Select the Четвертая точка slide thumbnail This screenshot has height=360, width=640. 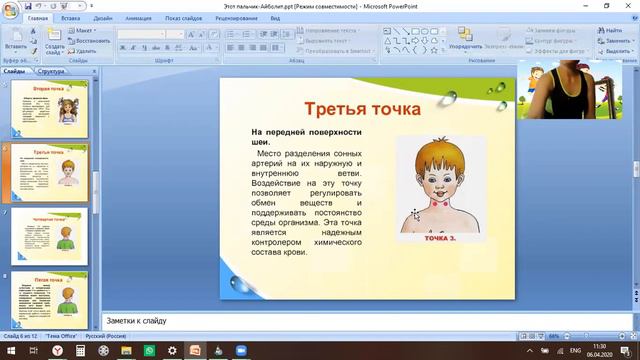[x=49, y=237]
